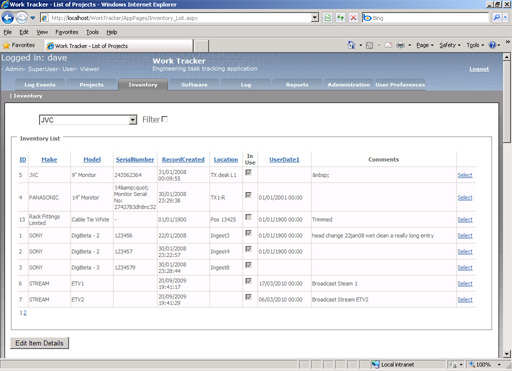Image resolution: width=512 pixels, height=371 pixels.
Task: Click the Favorites star button
Action: coord(19,45)
